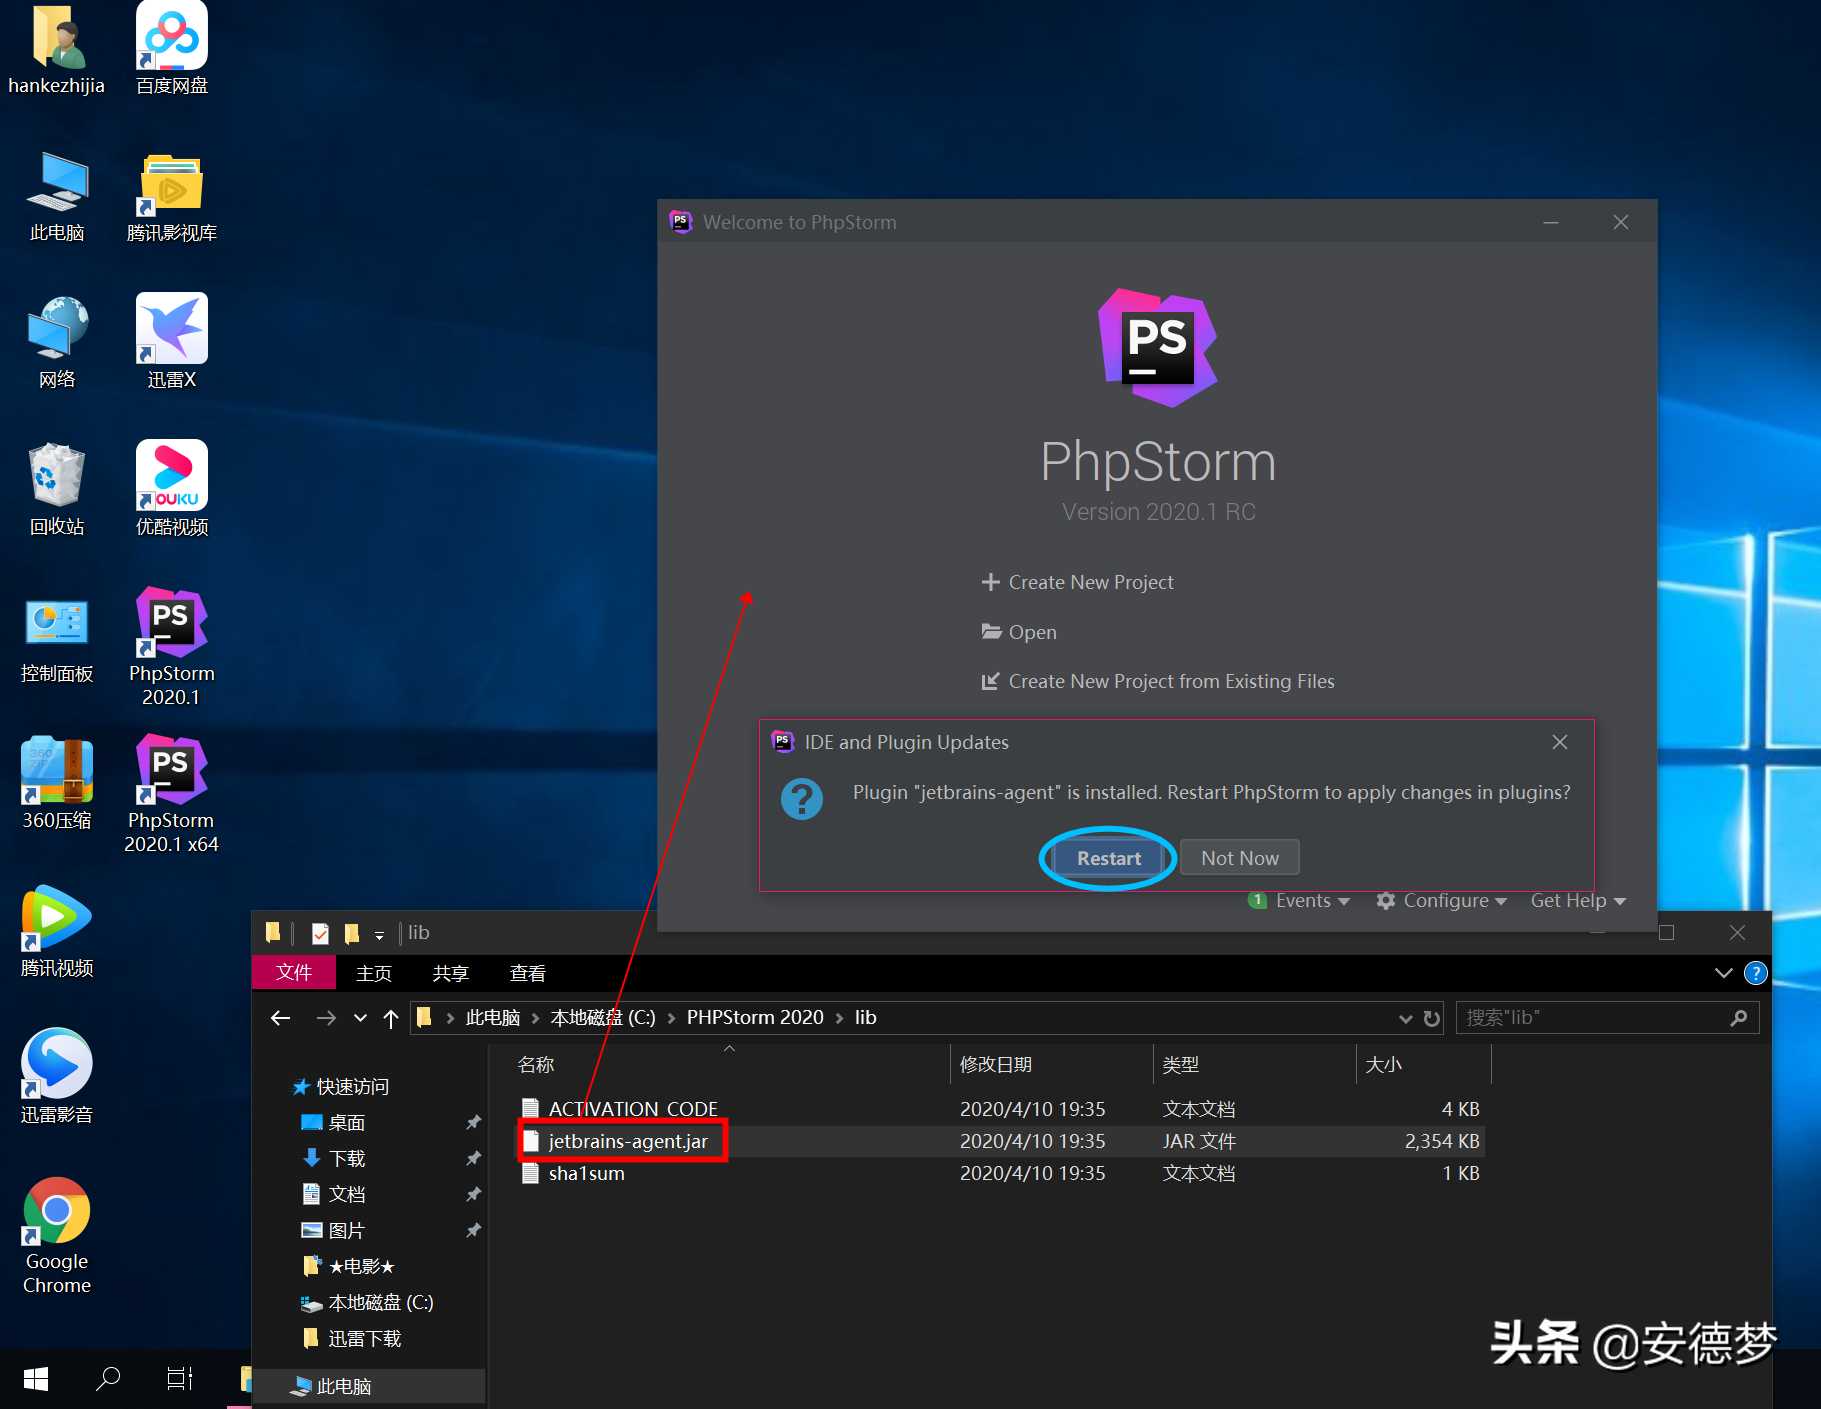Click the Explorer help question icon
The height and width of the screenshot is (1409, 1821).
1756,973
